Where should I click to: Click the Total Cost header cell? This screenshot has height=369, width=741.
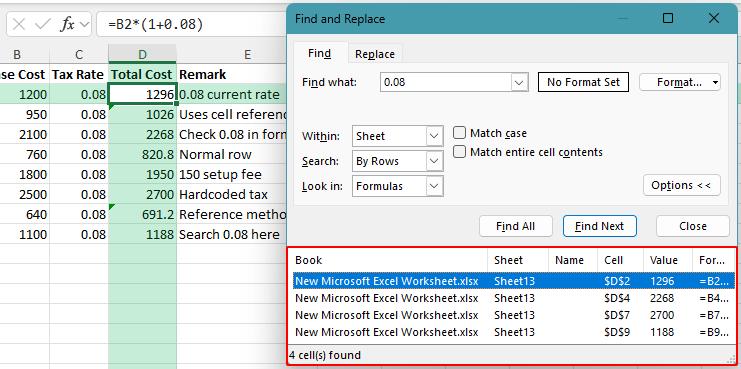point(142,75)
